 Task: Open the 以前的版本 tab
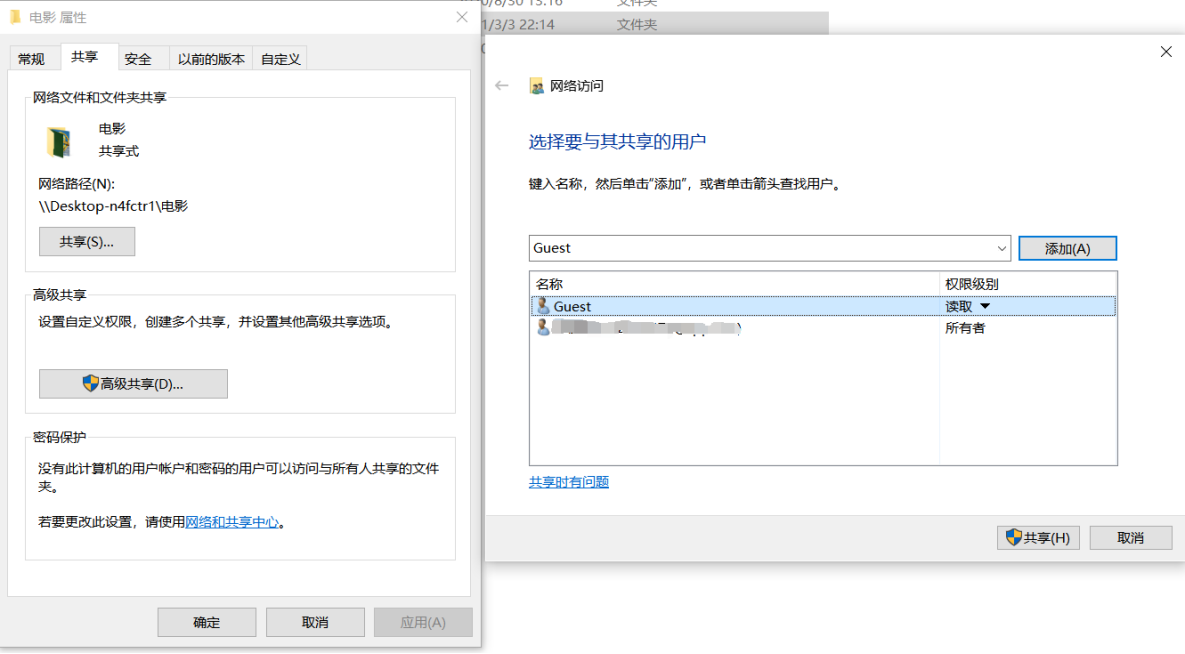click(211, 59)
